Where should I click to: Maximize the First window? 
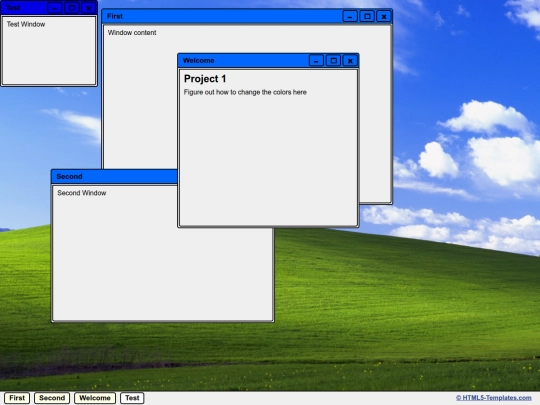pyautogui.click(x=367, y=16)
